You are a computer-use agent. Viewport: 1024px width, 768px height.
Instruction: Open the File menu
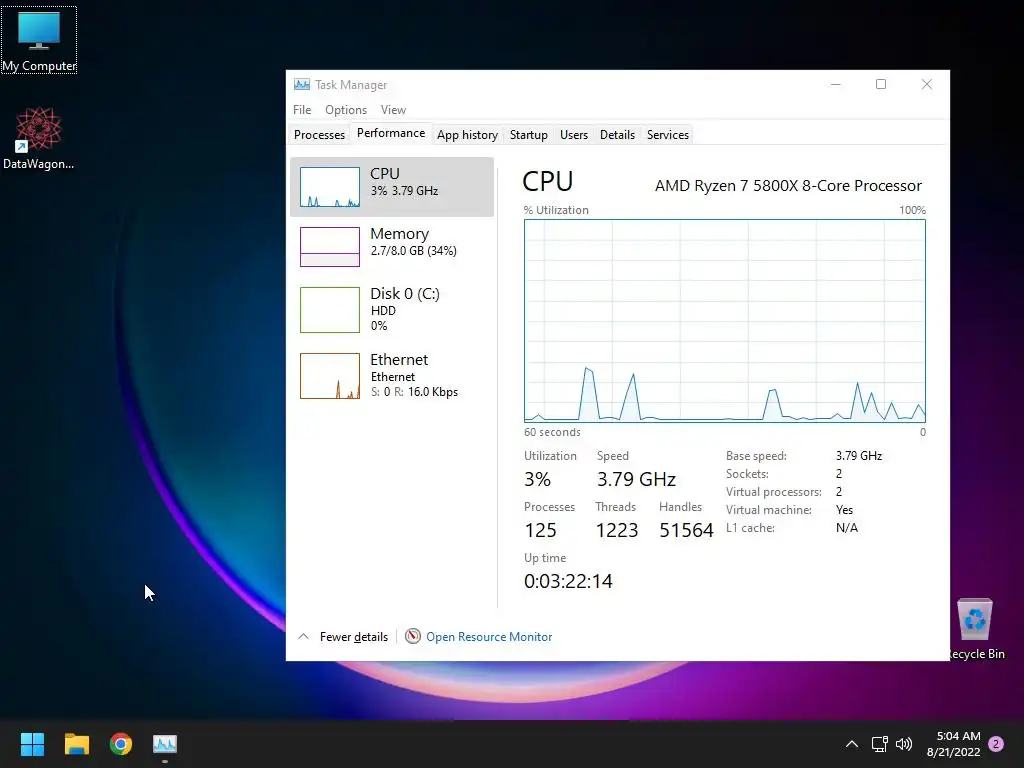(x=302, y=110)
